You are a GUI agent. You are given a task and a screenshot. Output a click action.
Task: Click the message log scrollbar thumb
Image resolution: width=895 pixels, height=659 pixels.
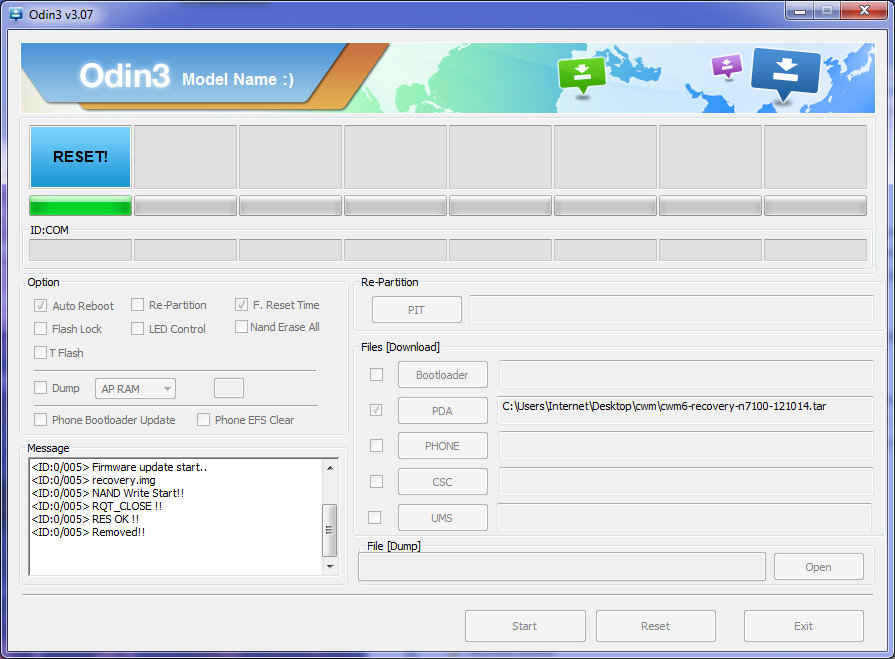[329, 529]
